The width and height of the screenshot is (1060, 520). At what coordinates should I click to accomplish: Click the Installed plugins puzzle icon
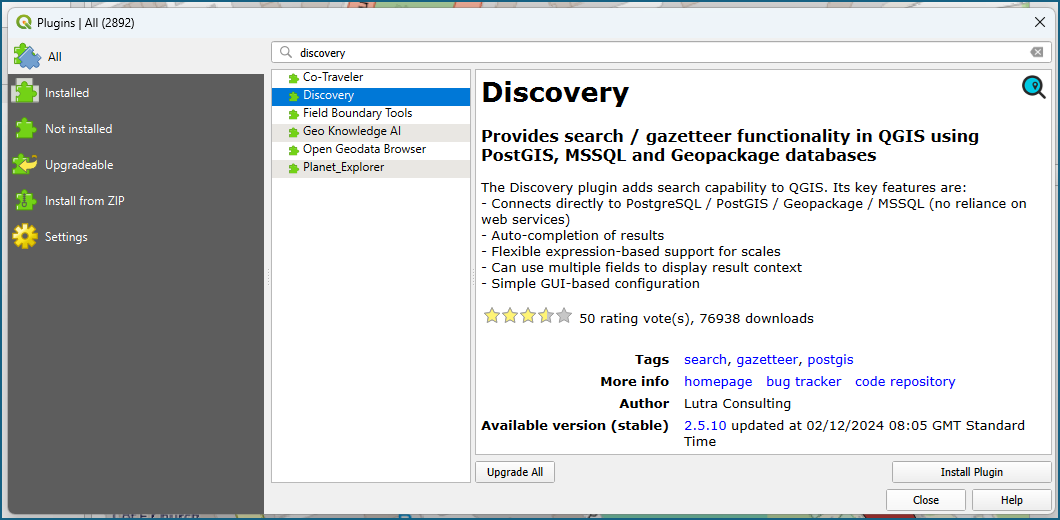pyautogui.click(x=25, y=93)
